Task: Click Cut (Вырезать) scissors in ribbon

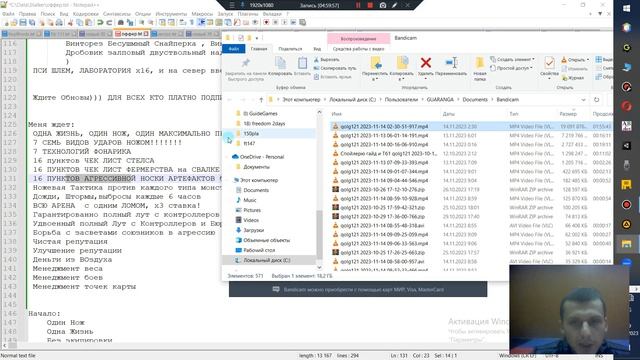Action: click(x=327, y=60)
